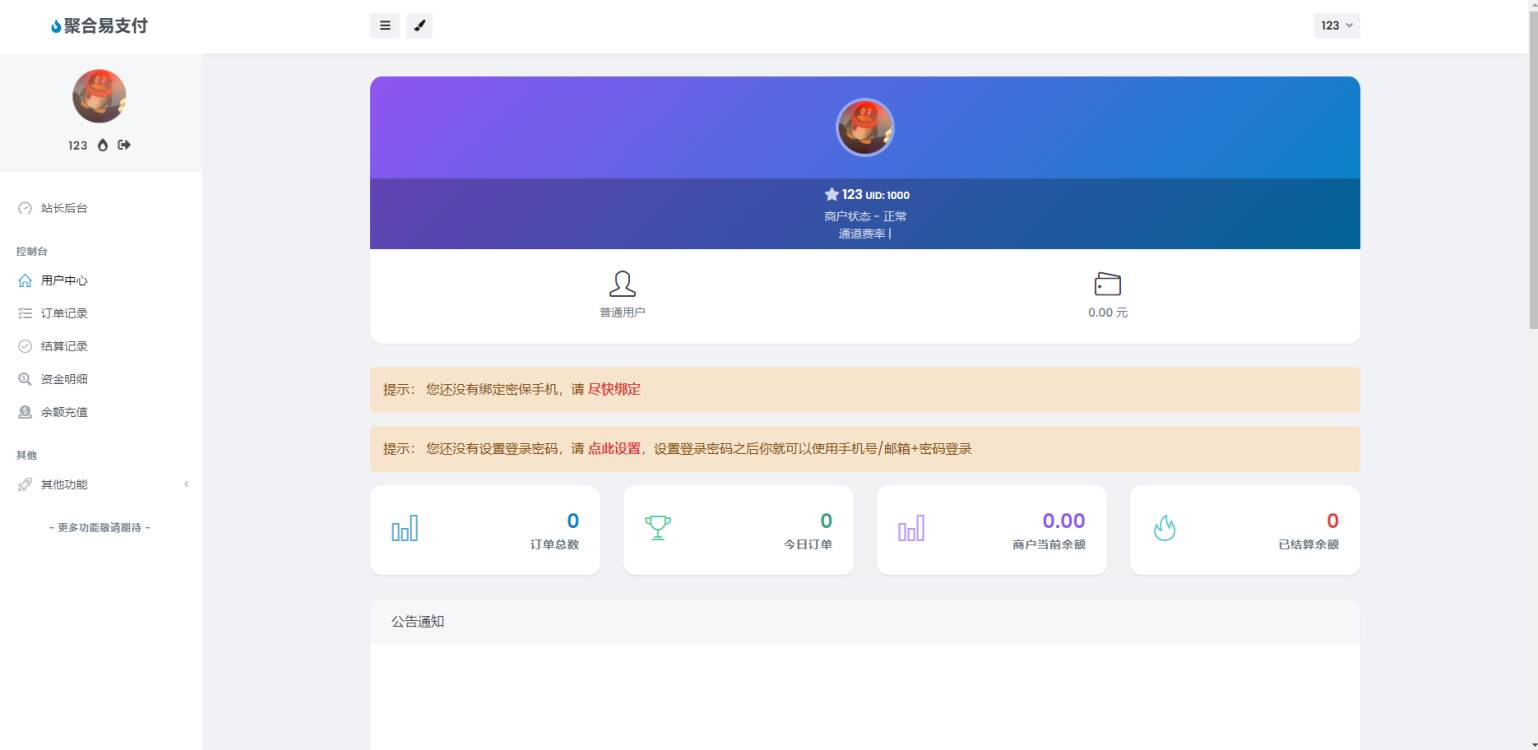Click the wallet icon above 0.00 元
Image resolution: width=1538 pixels, height=750 pixels.
coord(1107,284)
